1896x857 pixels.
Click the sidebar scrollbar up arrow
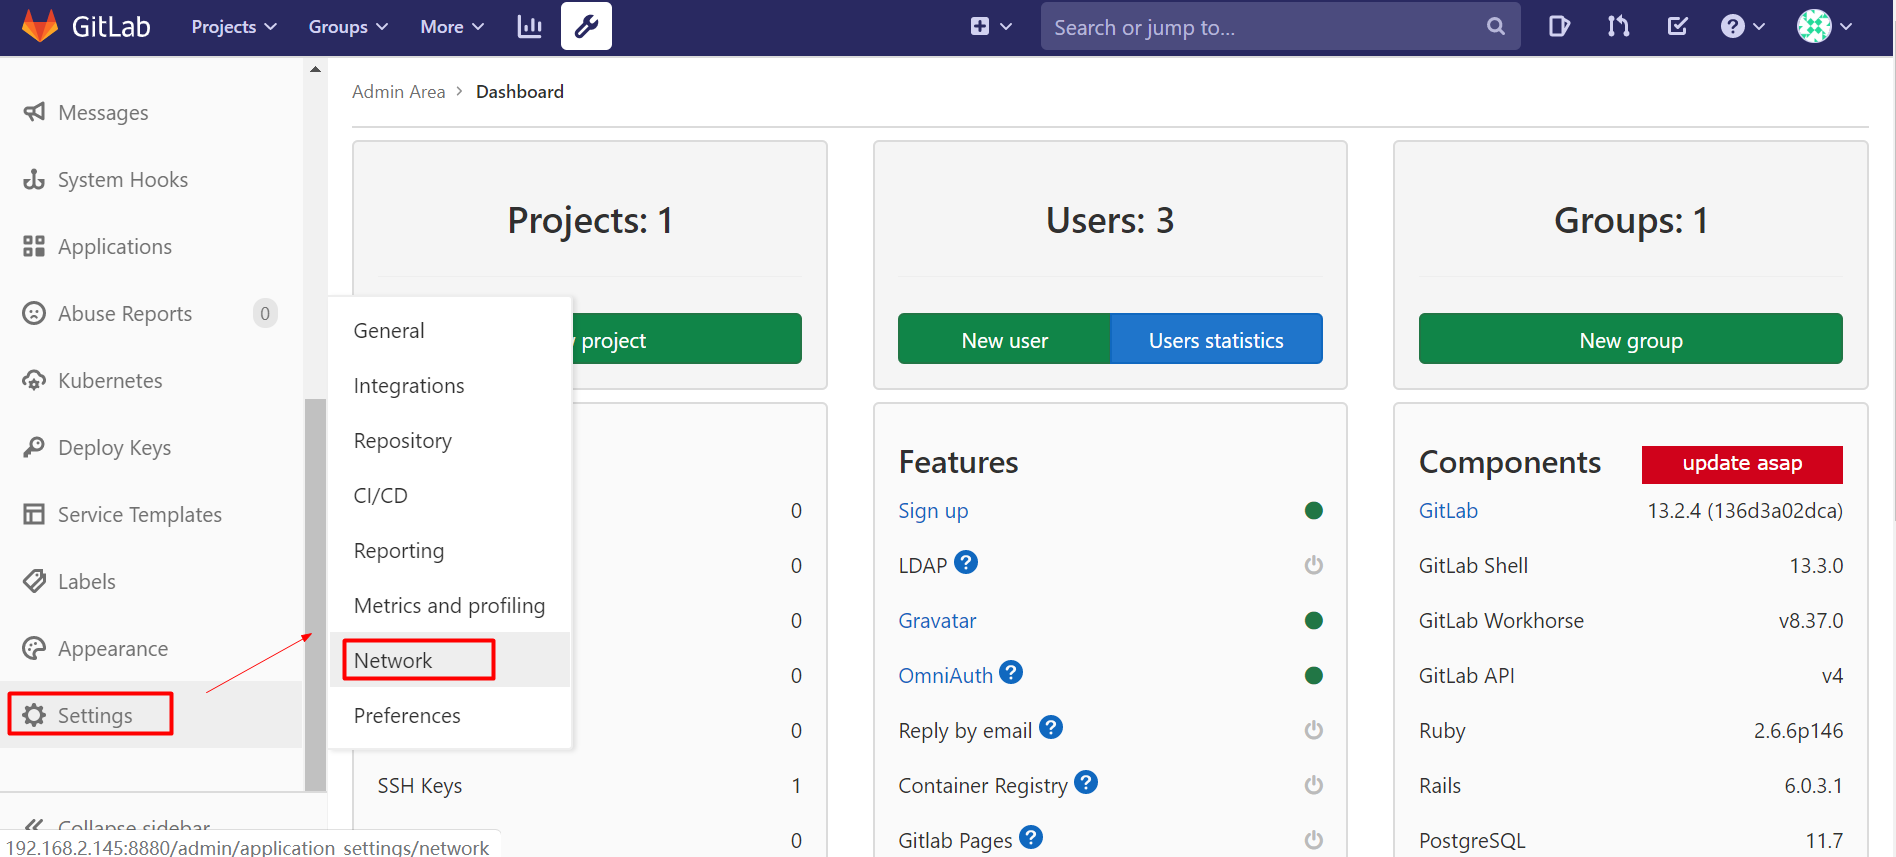[x=315, y=69]
